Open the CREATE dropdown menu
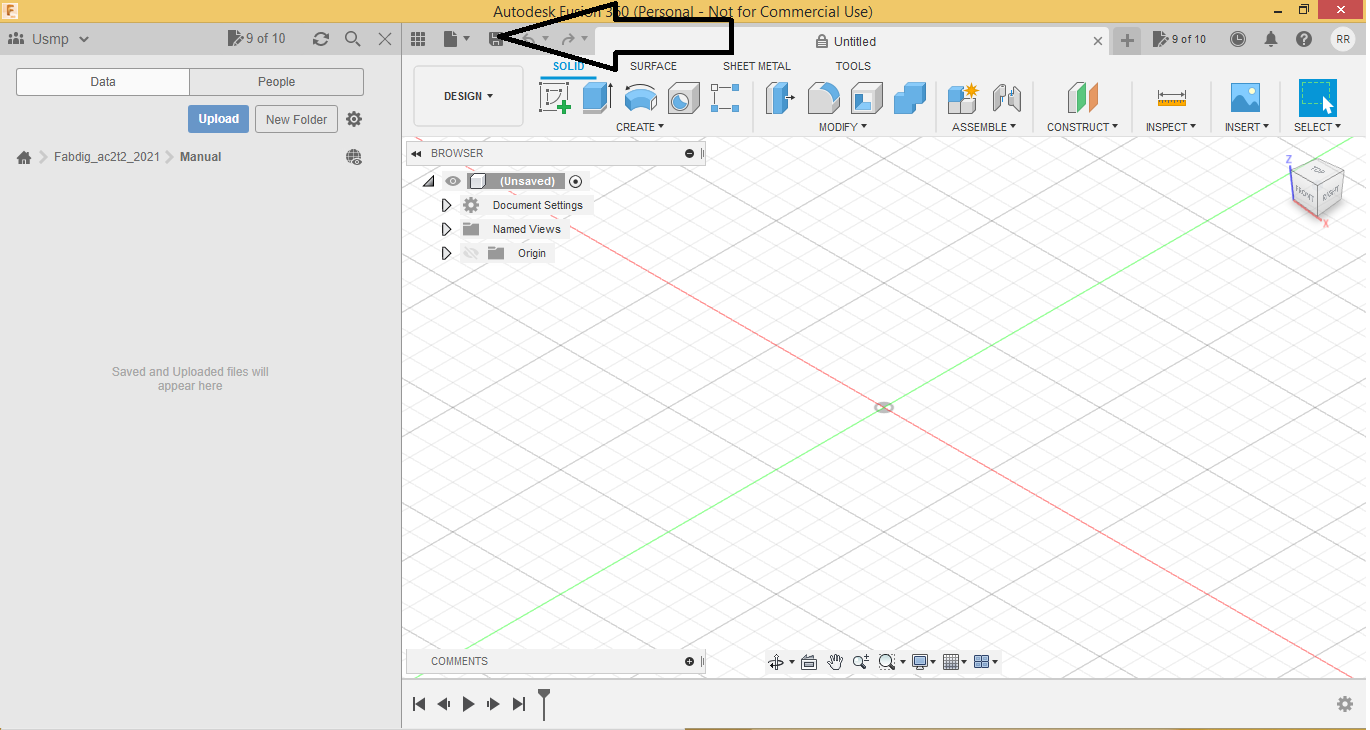 pos(640,127)
